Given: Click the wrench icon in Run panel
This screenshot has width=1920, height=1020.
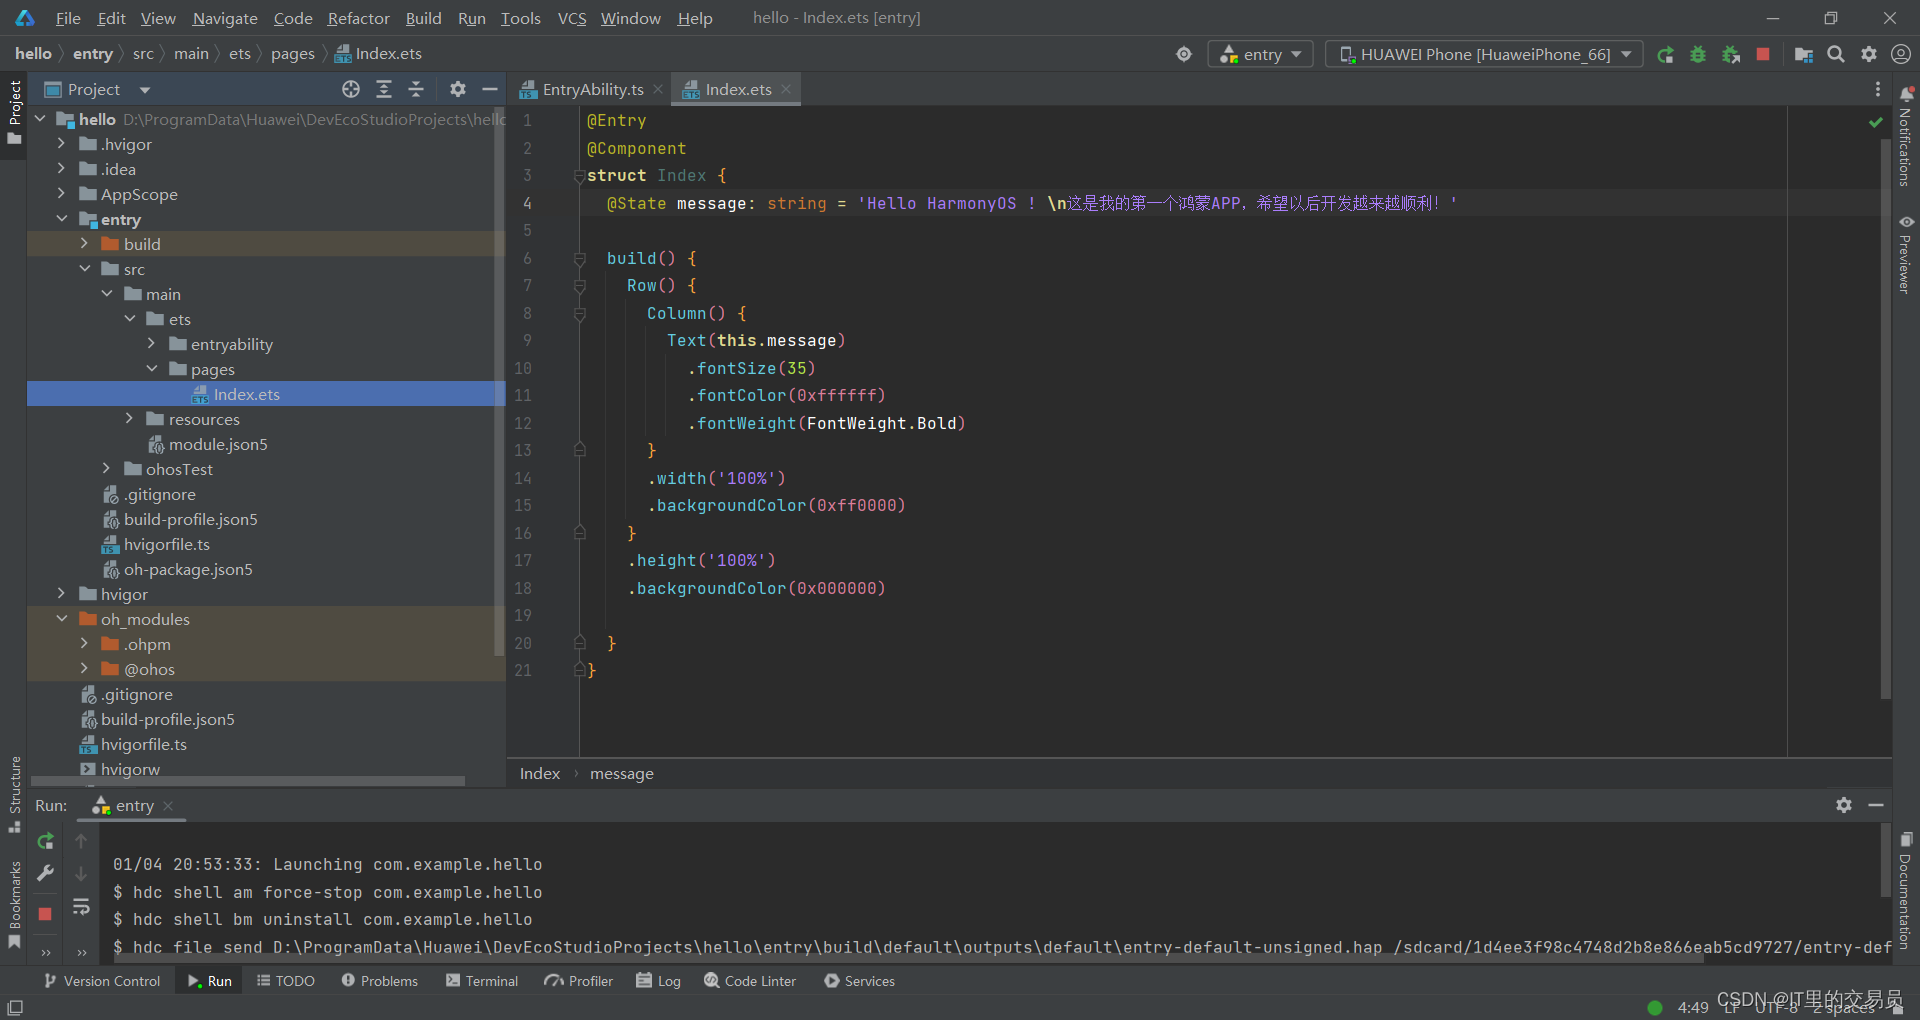Looking at the screenshot, I should click(45, 873).
